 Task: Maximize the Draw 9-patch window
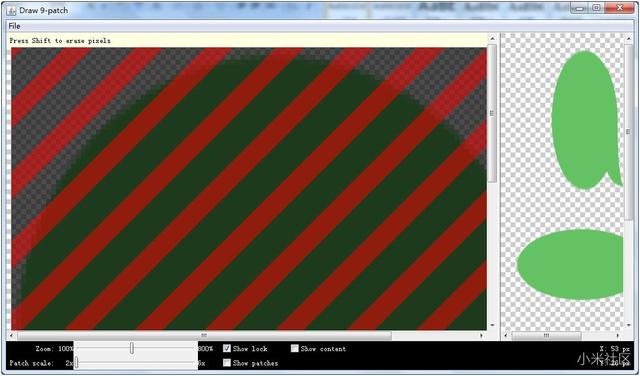[x=596, y=8]
